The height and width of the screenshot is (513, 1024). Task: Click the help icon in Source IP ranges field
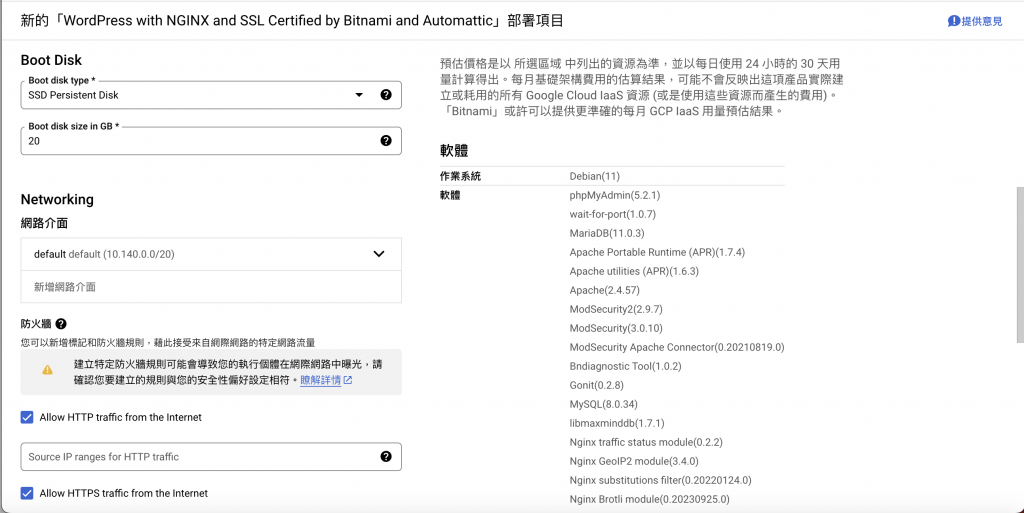(386, 456)
